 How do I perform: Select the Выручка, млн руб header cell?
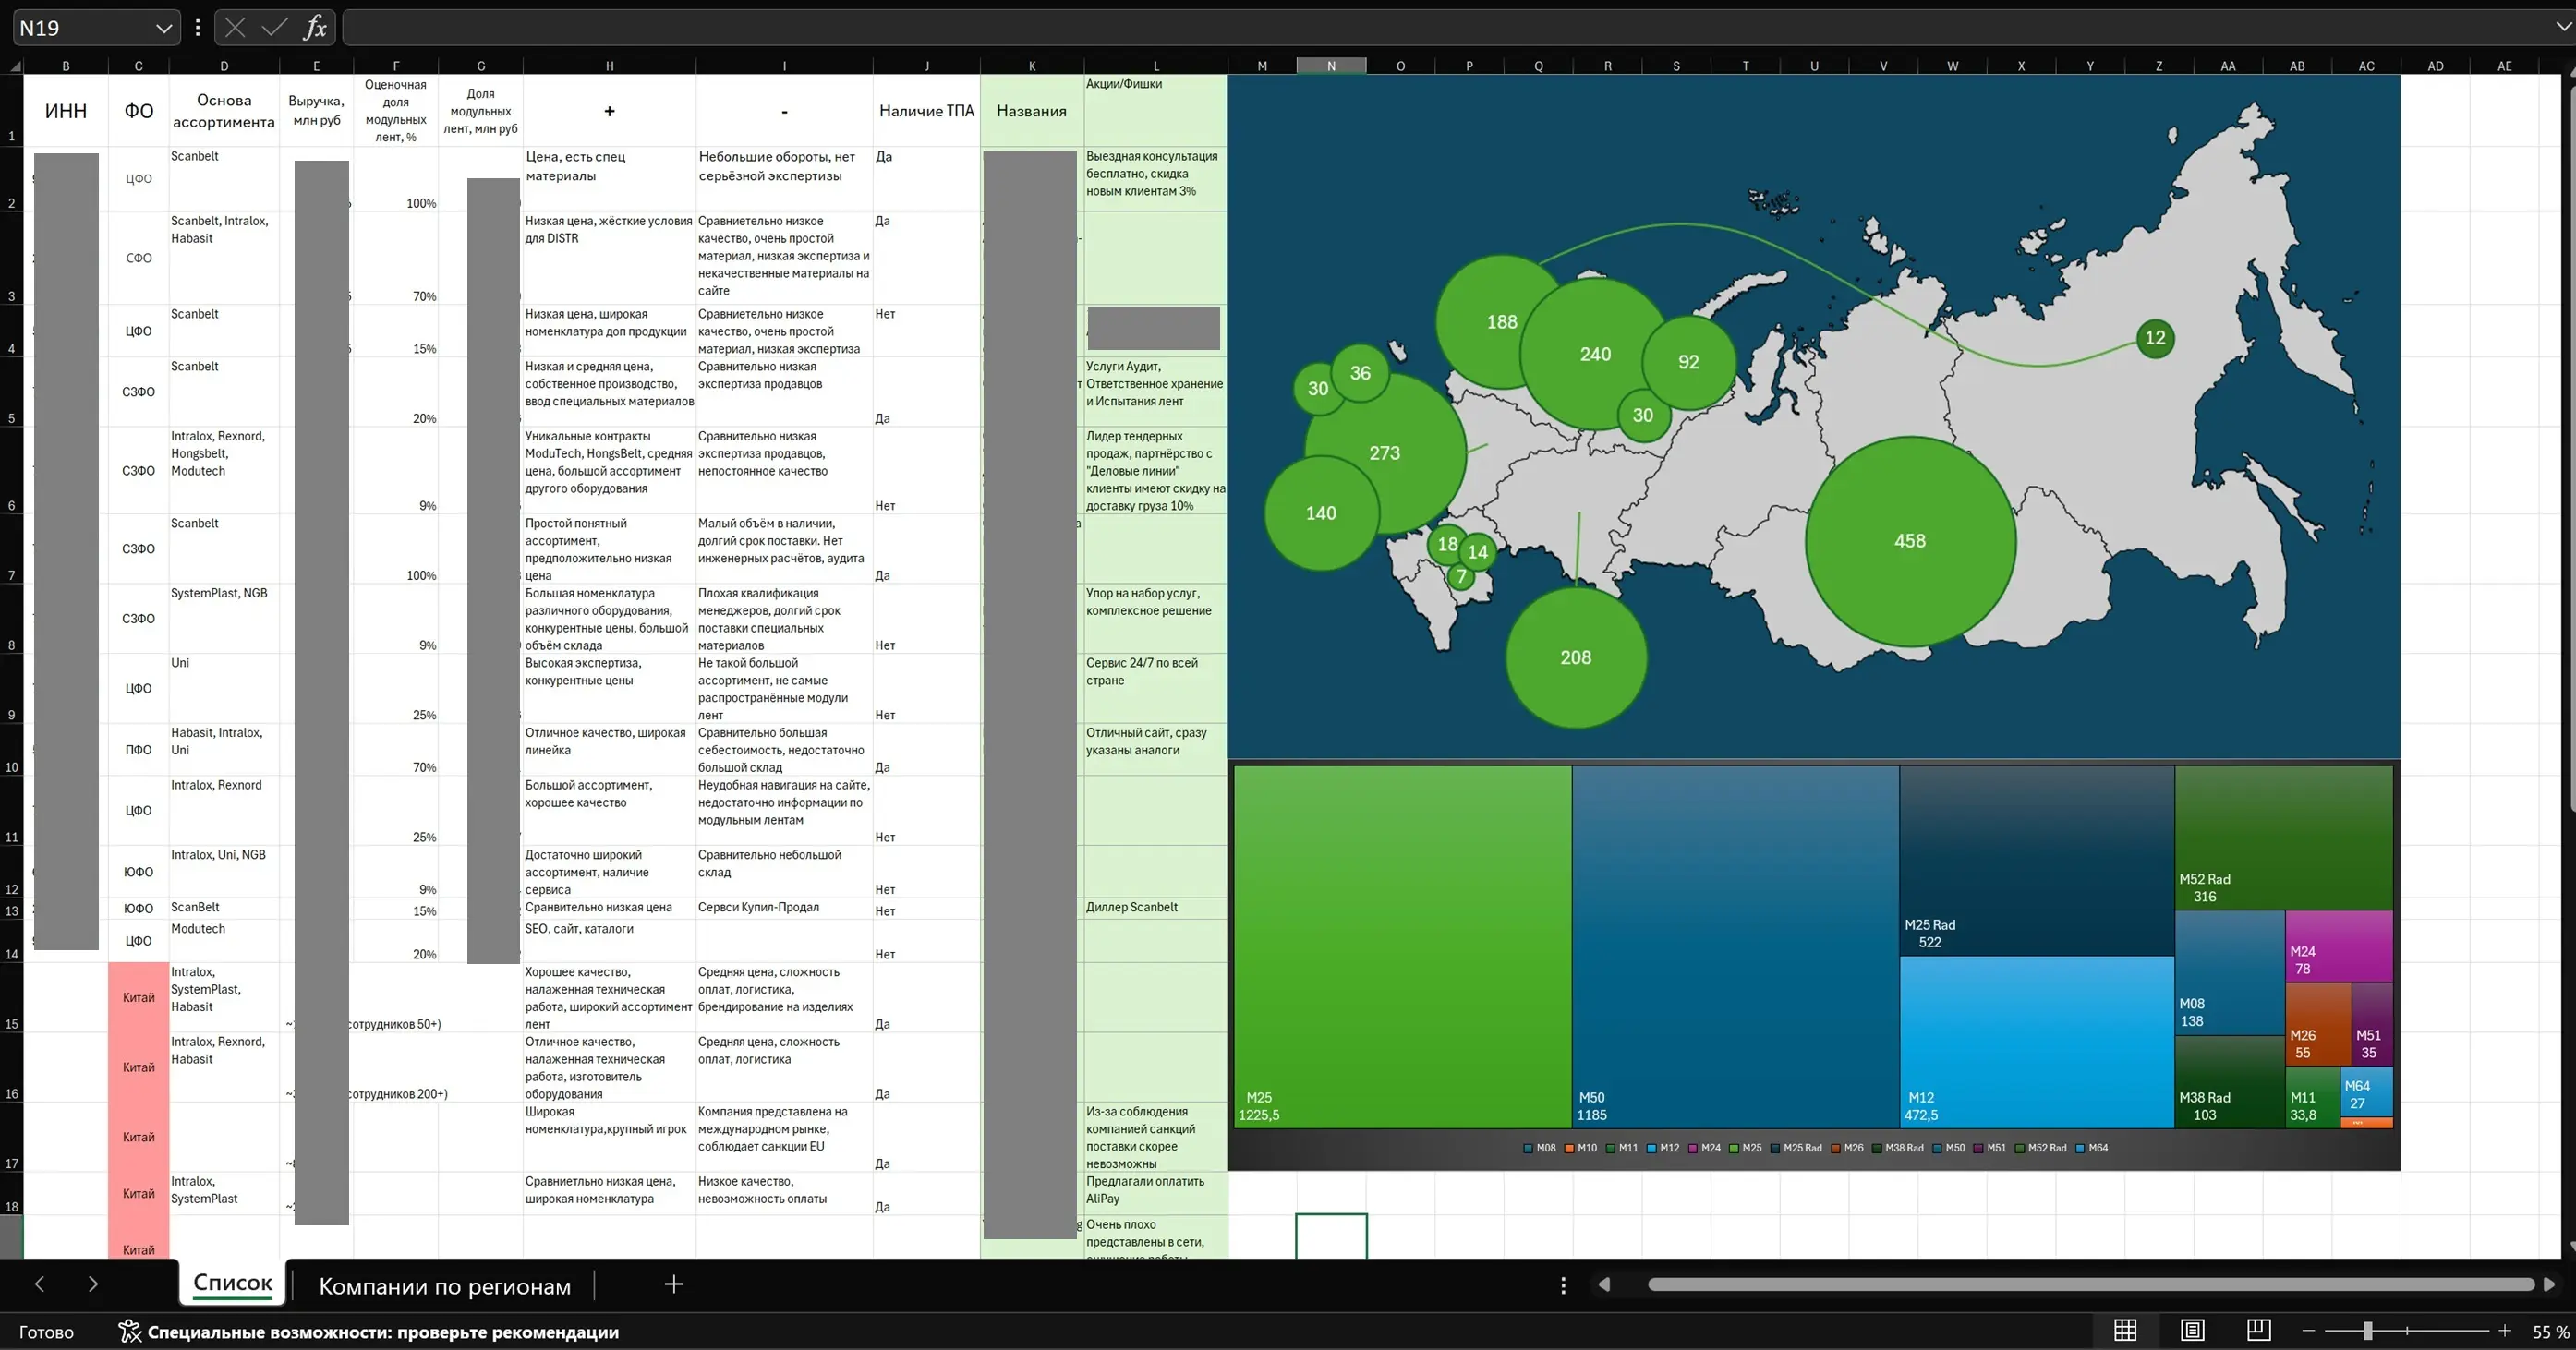pos(316,111)
